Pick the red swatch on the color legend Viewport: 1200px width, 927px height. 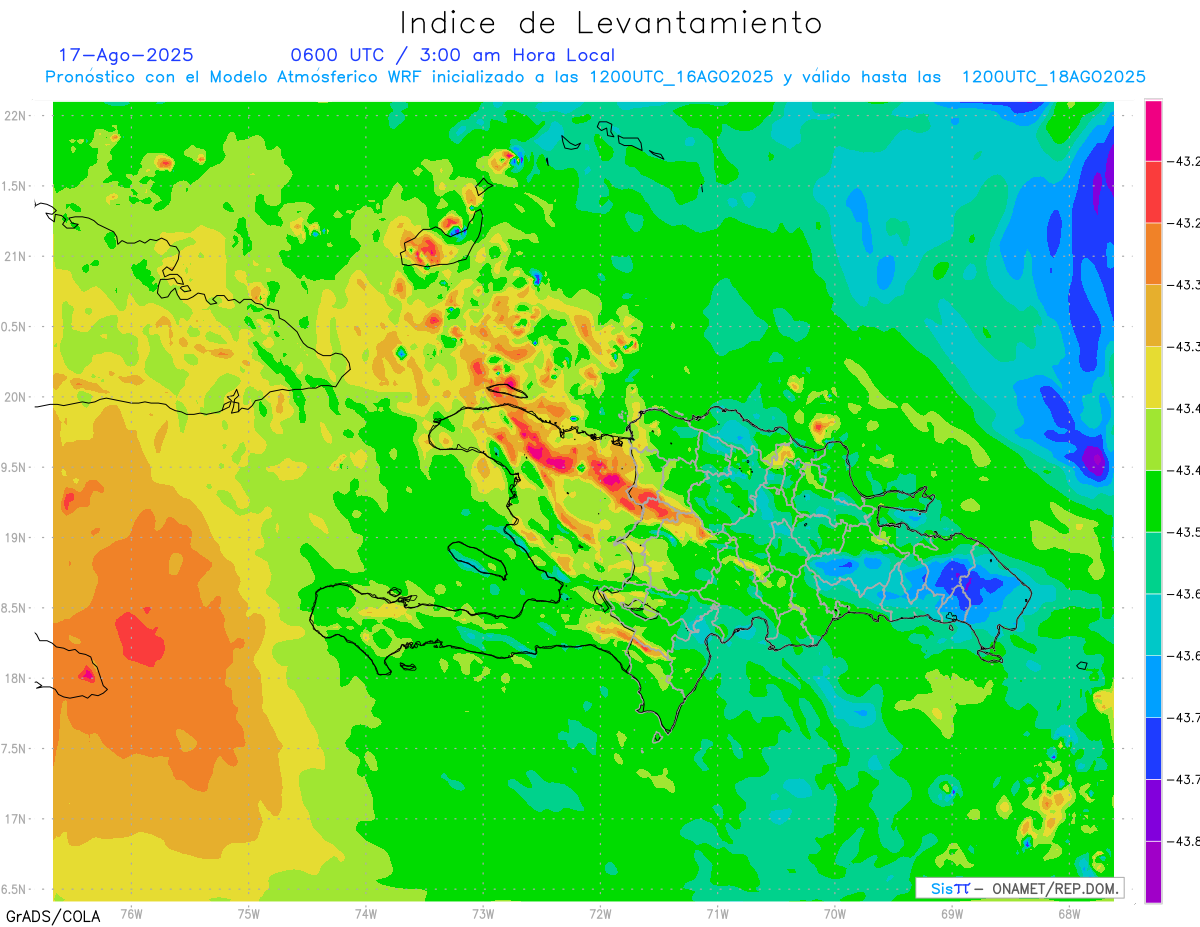click(x=1153, y=192)
